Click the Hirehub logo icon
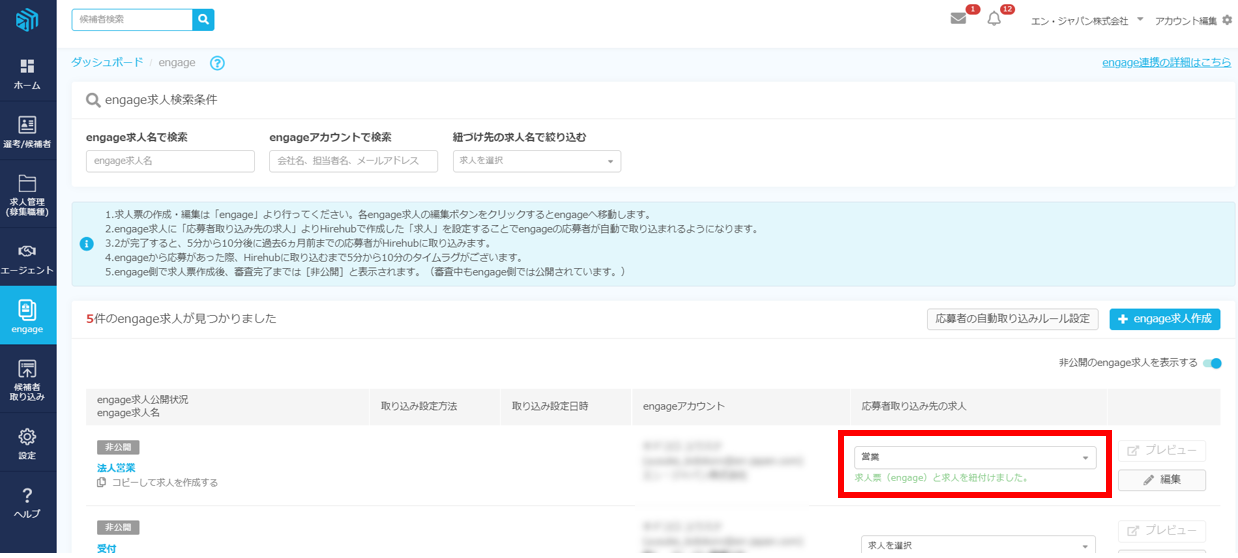Viewport: 1238px width, 558px height. tap(27, 20)
